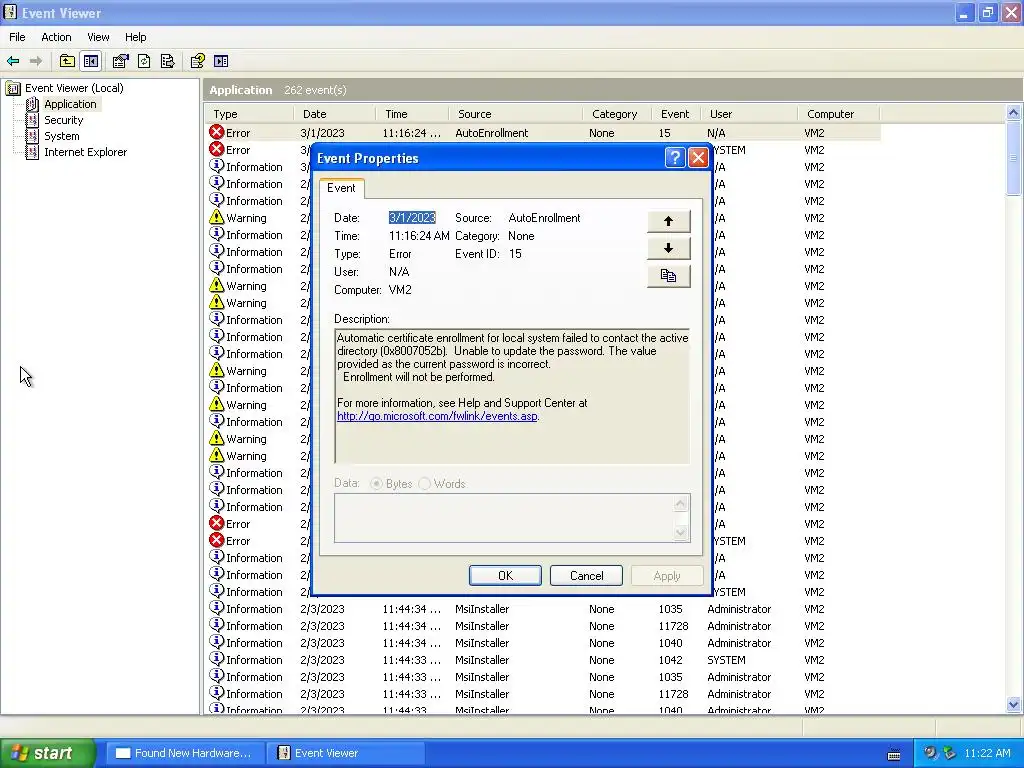Click the Apply button
The width and height of the screenshot is (1024, 768).
pos(667,575)
